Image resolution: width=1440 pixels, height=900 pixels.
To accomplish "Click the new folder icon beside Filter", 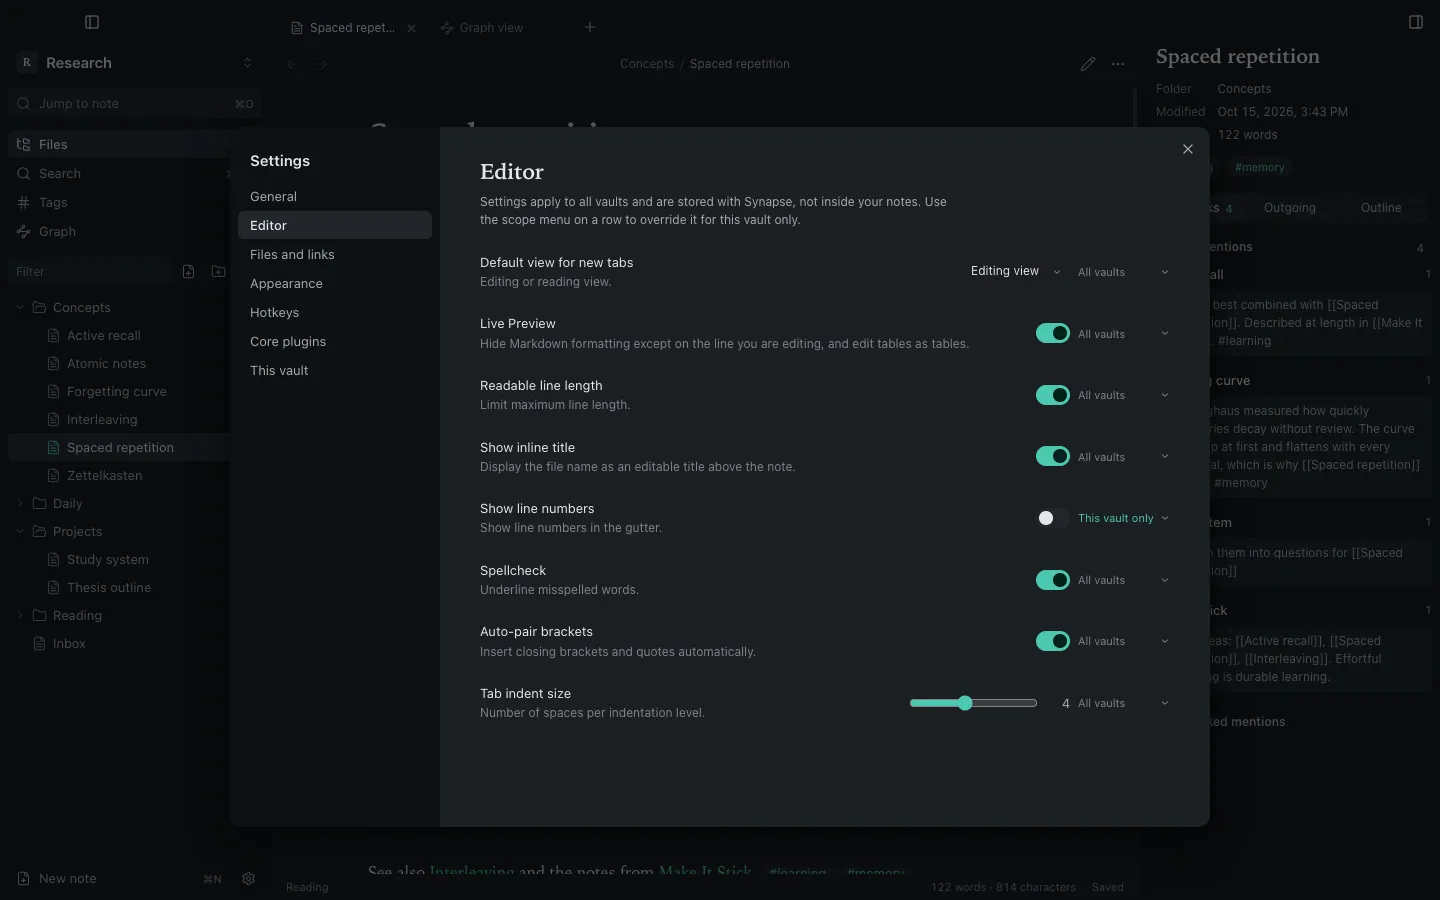I will 218,272.
